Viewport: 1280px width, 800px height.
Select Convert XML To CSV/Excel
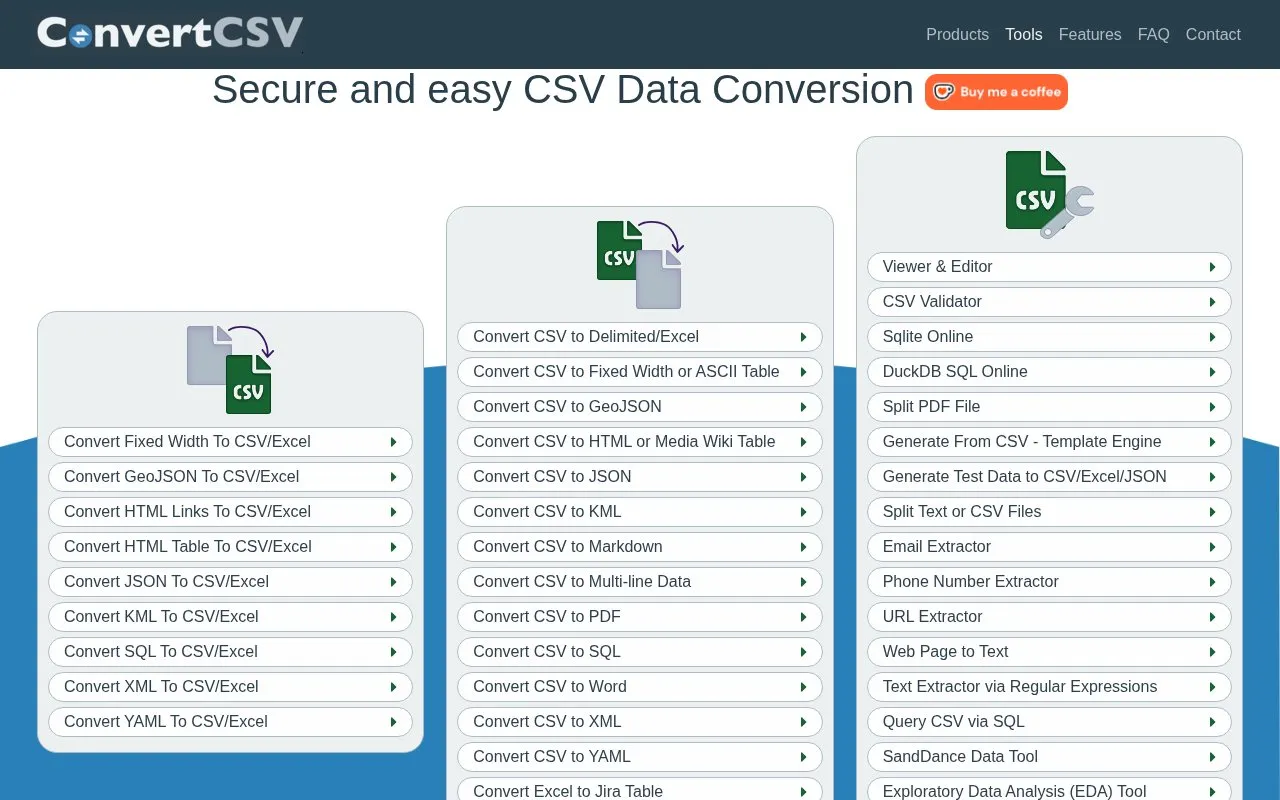coord(230,687)
